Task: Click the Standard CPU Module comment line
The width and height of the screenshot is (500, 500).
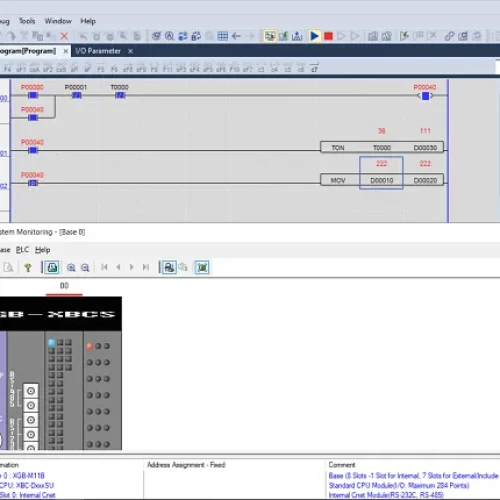Action: [x=399, y=485]
